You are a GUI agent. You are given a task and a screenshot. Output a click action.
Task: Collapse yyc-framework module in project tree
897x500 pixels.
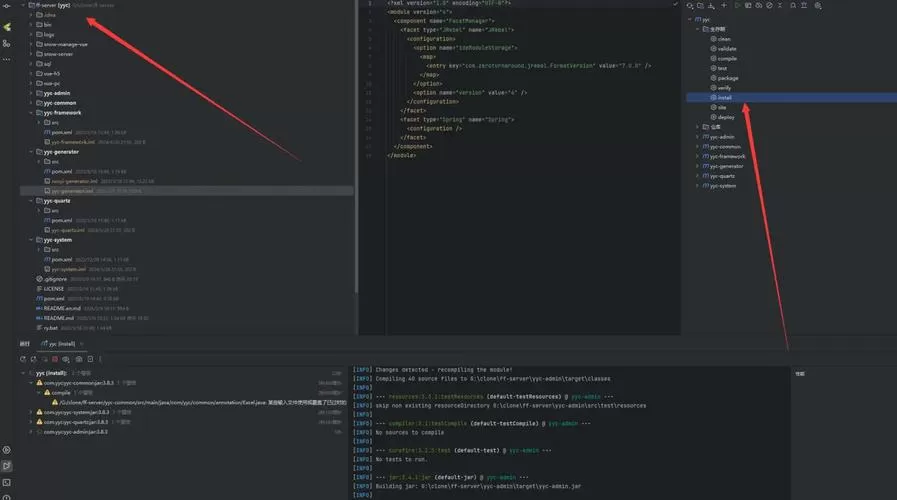pyautogui.click(x=31, y=113)
